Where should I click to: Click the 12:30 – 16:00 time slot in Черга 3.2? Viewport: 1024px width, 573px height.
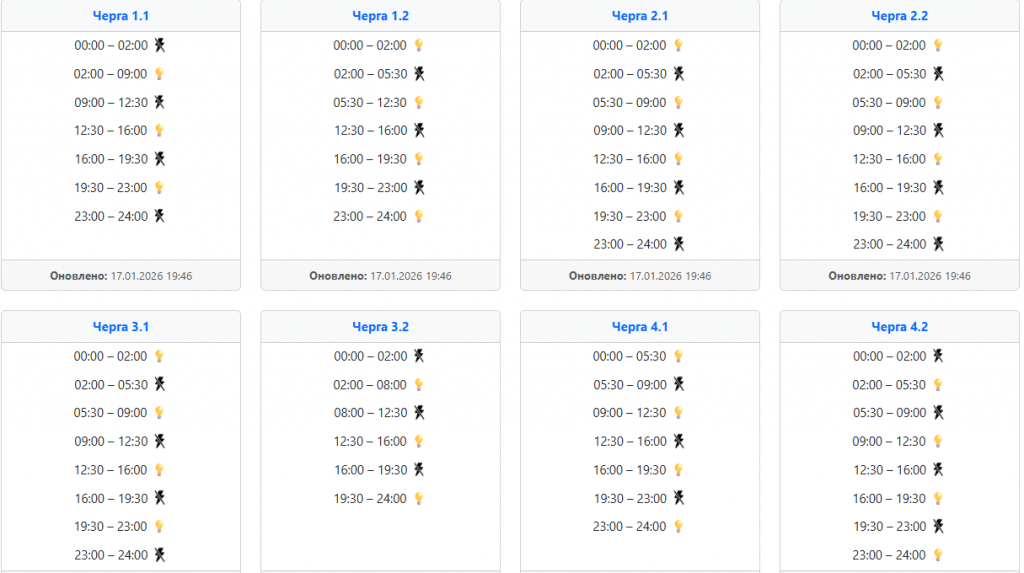(x=370, y=441)
